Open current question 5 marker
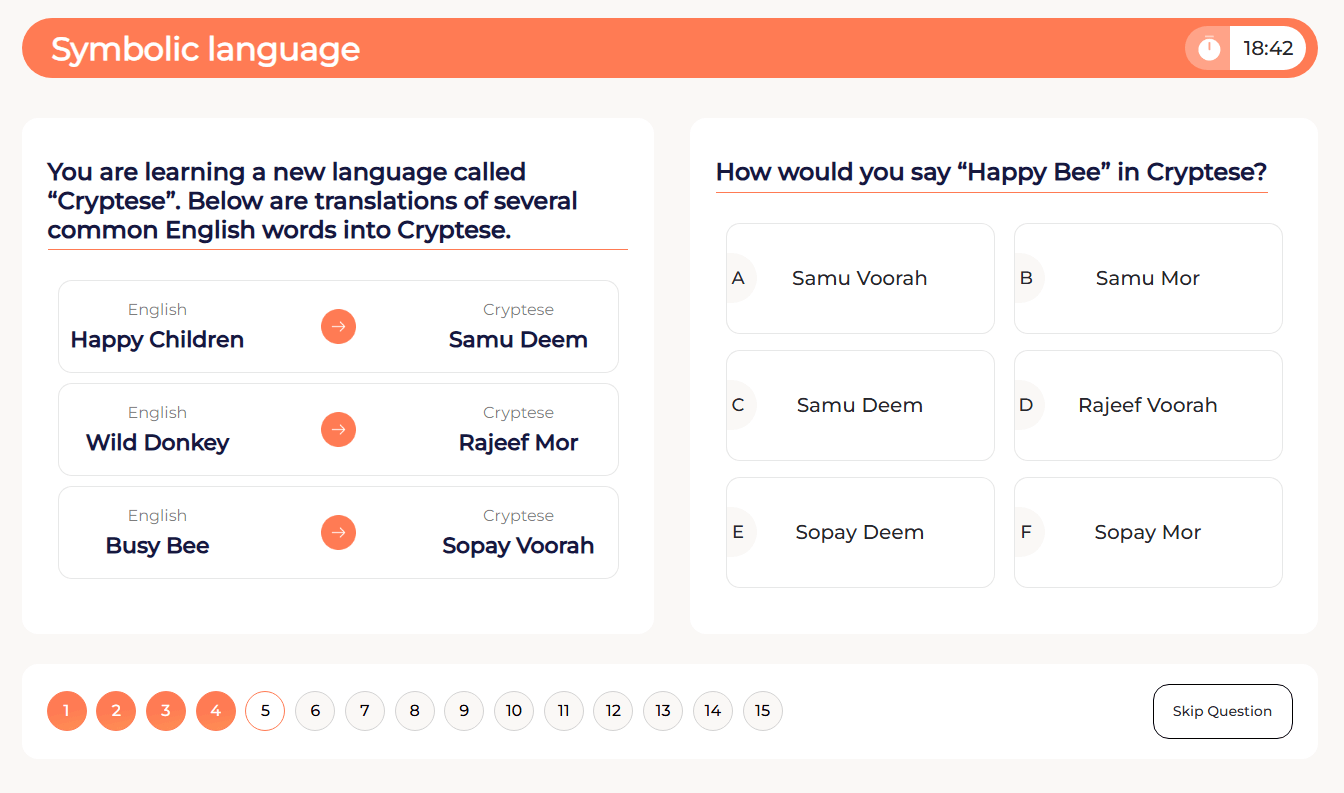Image resolution: width=1344 pixels, height=793 pixels. point(265,711)
